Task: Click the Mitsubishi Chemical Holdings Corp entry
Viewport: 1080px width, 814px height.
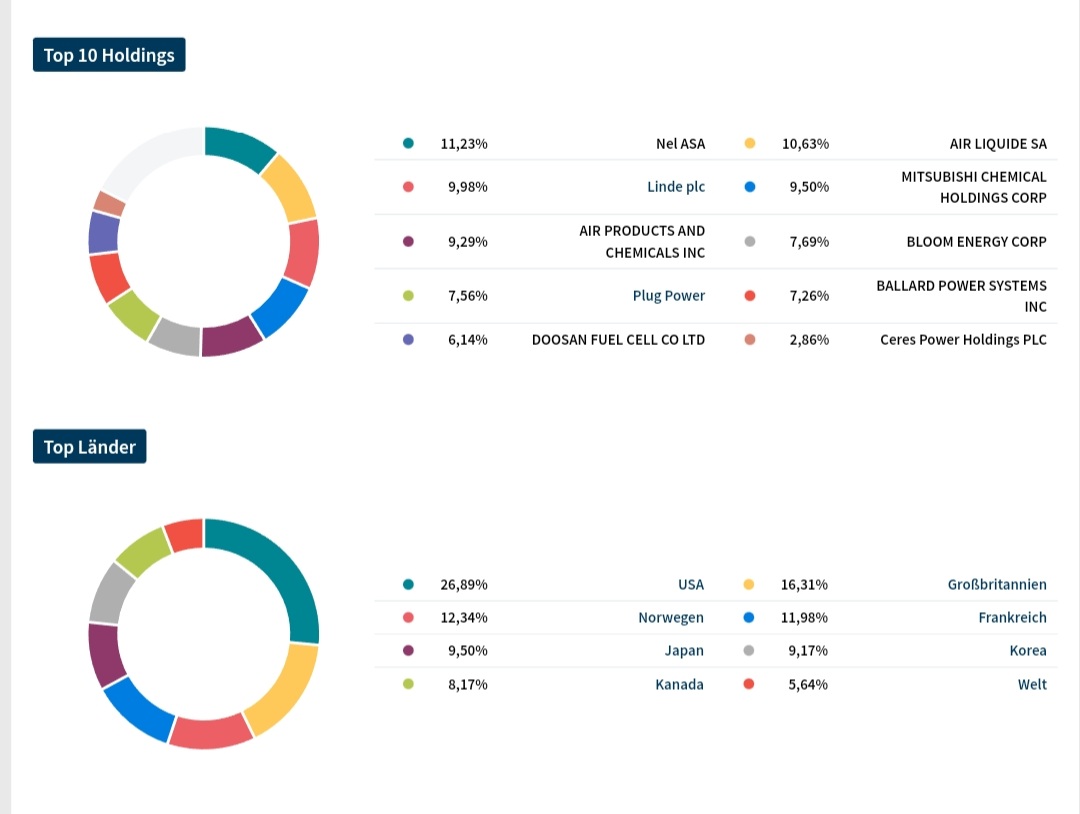Action: (973, 187)
